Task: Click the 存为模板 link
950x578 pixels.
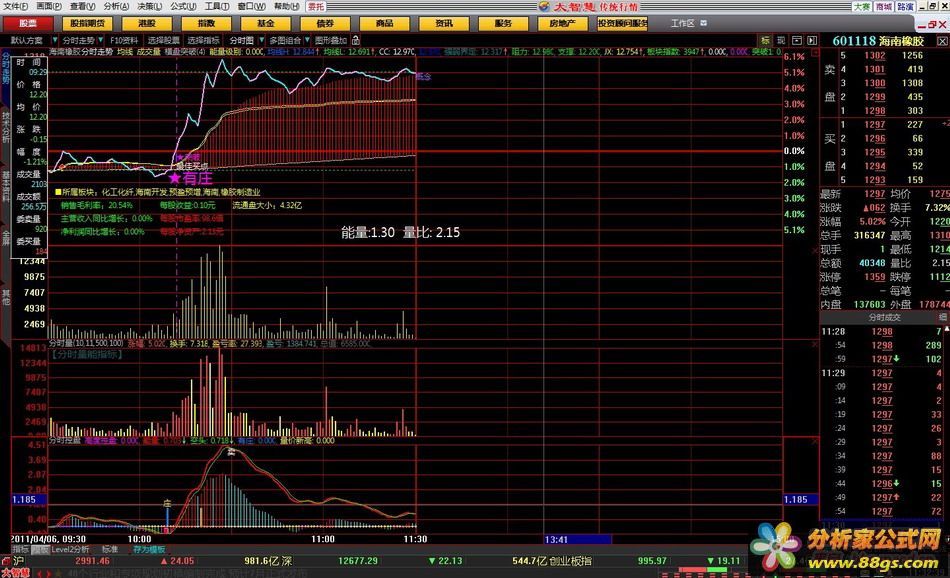Action: click(x=149, y=550)
